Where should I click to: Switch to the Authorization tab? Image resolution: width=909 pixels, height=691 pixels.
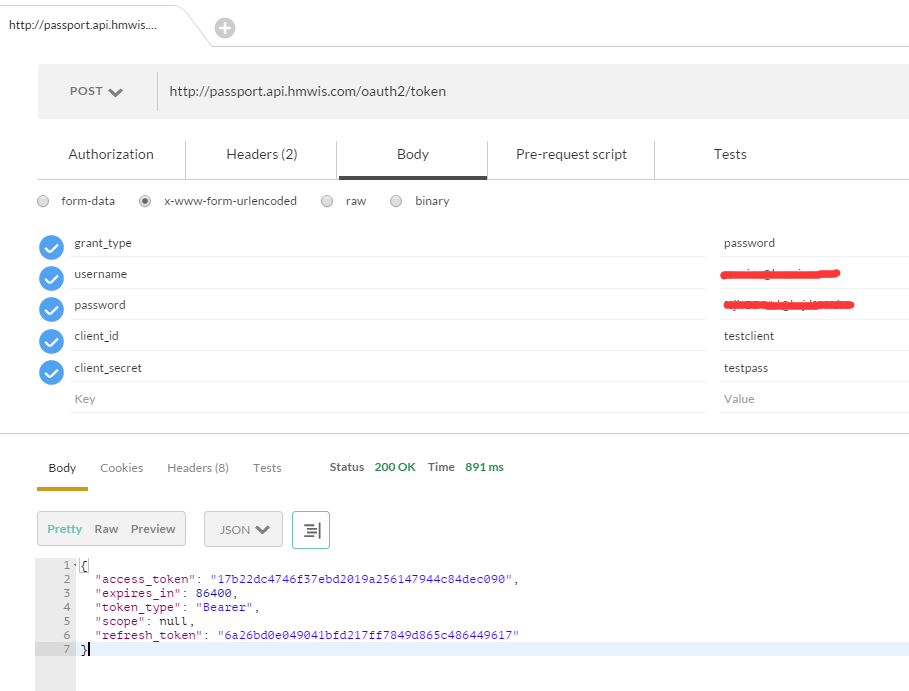pos(111,155)
